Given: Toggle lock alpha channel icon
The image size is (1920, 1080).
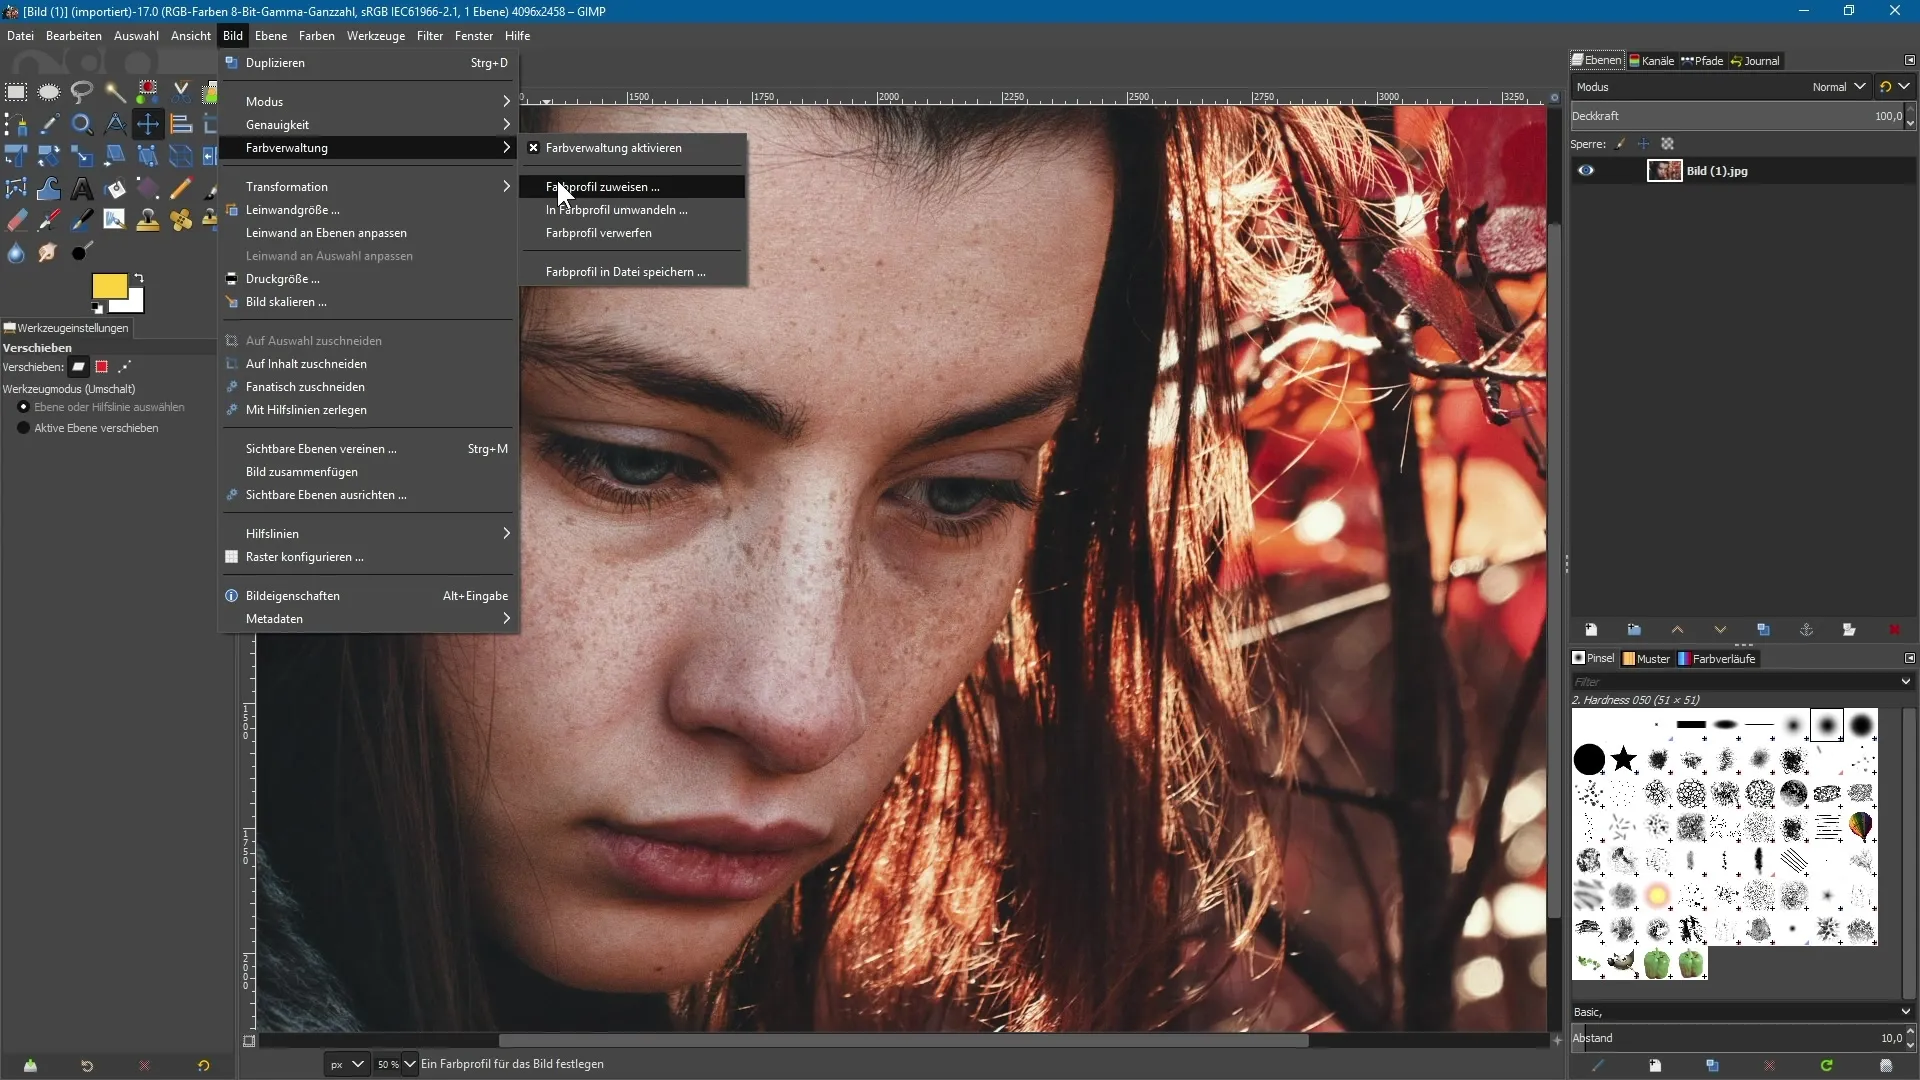Looking at the screenshot, I should click(x=1667, y=144).
